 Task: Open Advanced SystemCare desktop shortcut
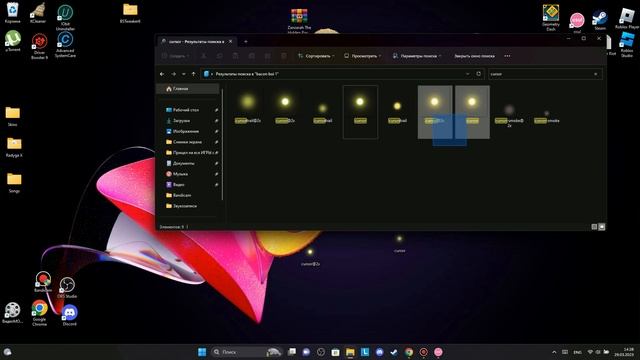click(65, 44)
